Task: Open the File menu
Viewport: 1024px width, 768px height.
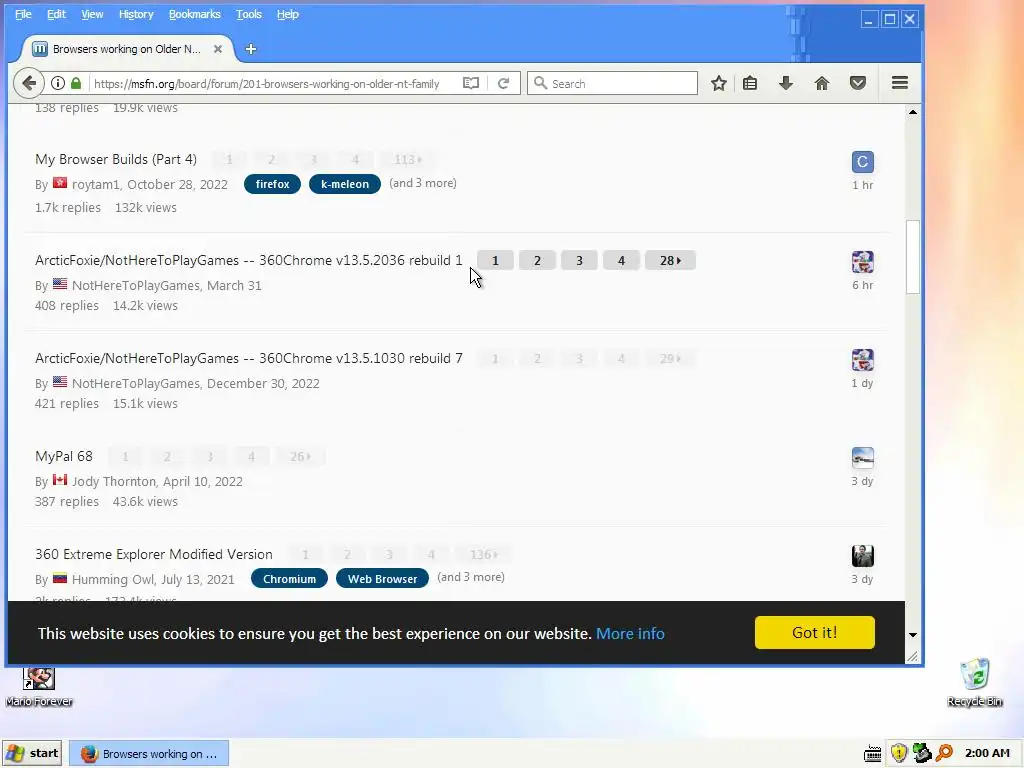Action: point(23,14)
